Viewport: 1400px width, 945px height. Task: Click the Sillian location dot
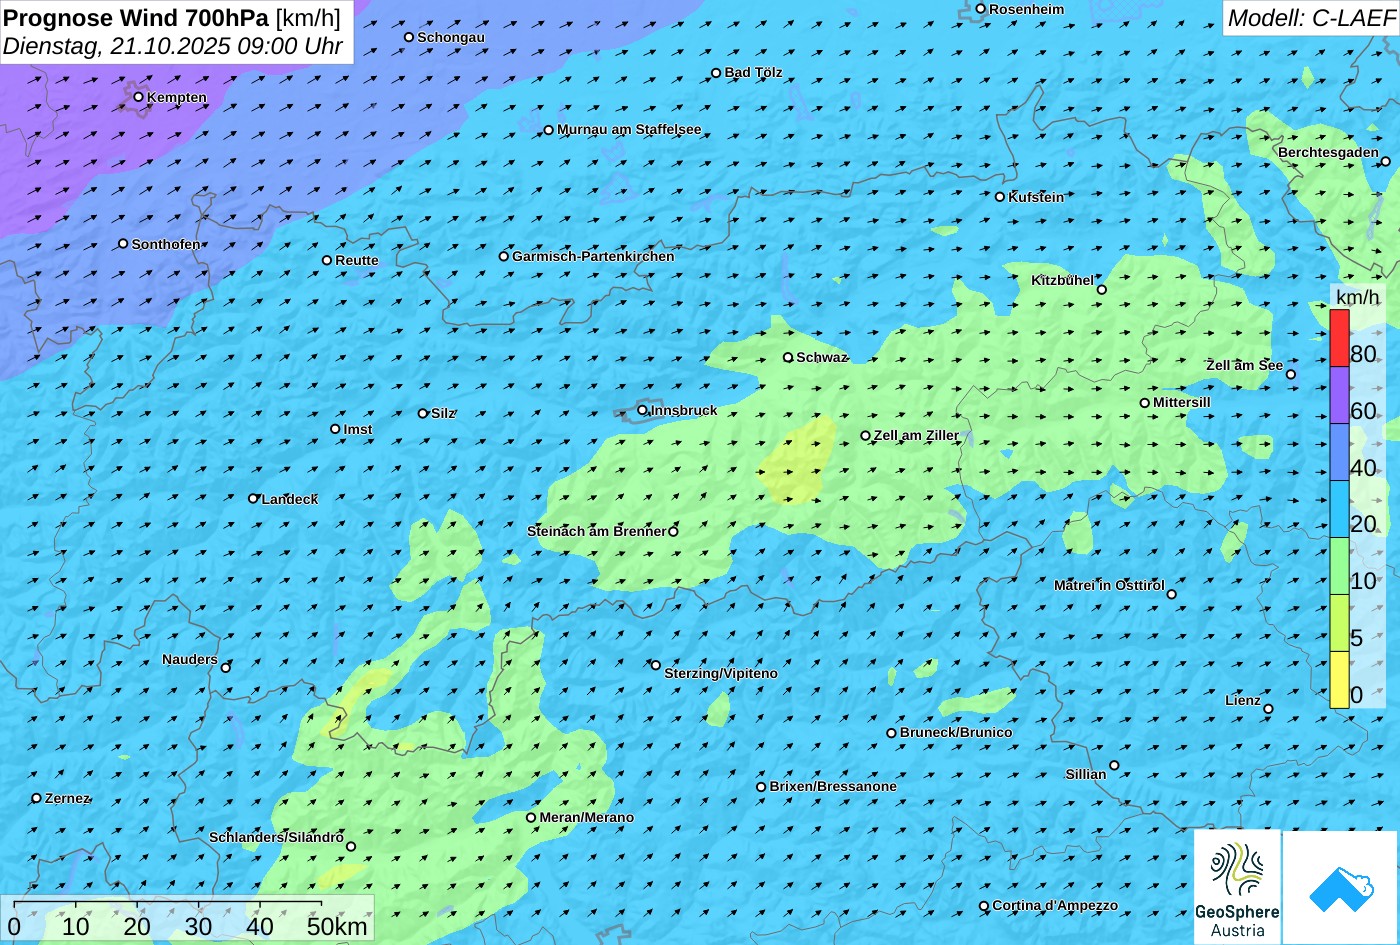[1114, 765]
